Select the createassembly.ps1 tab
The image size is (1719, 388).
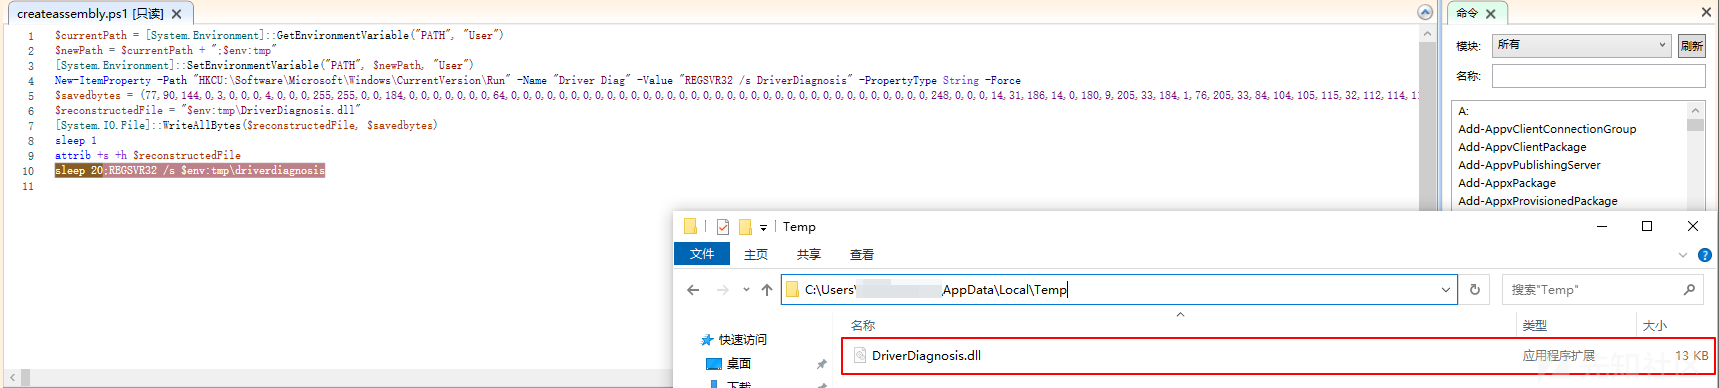pos(90,14)
